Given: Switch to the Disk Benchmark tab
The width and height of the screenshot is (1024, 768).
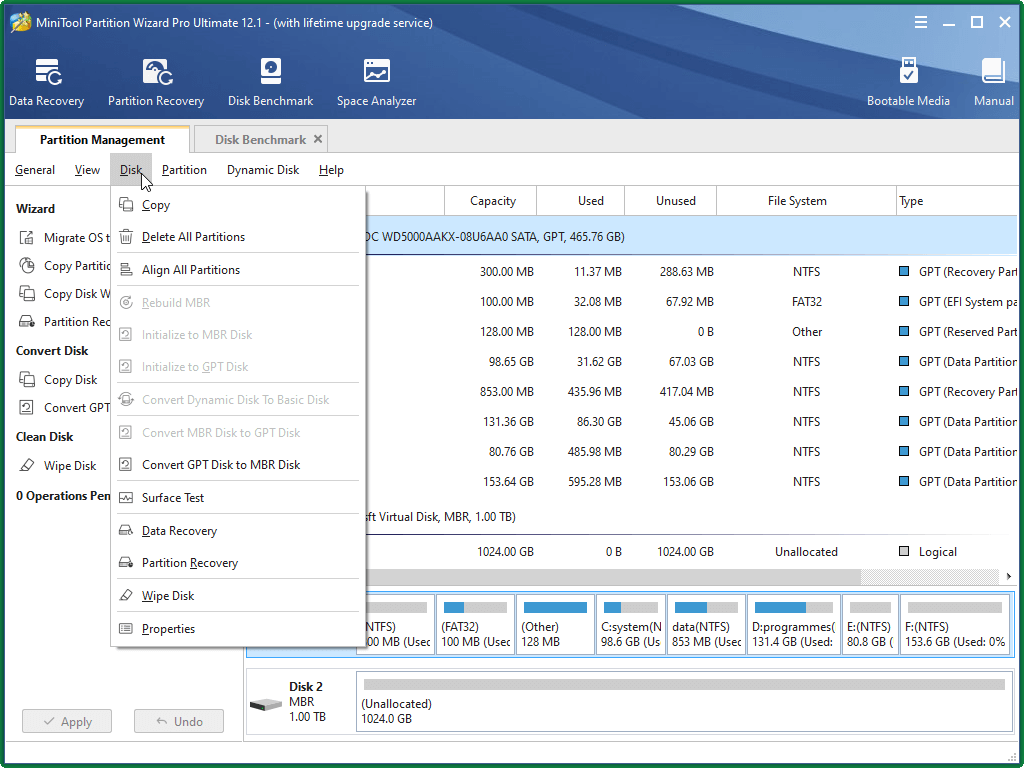Looking at the screenshot, I should (x=261, y=139).
